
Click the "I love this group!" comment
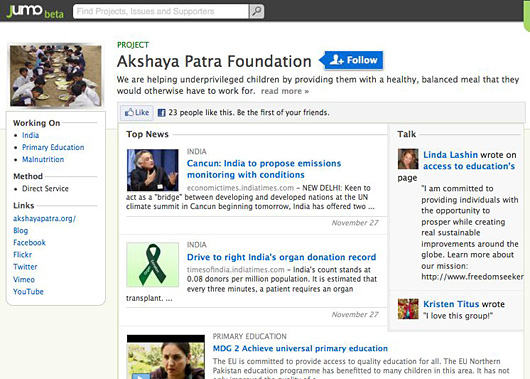coord(458,316)
